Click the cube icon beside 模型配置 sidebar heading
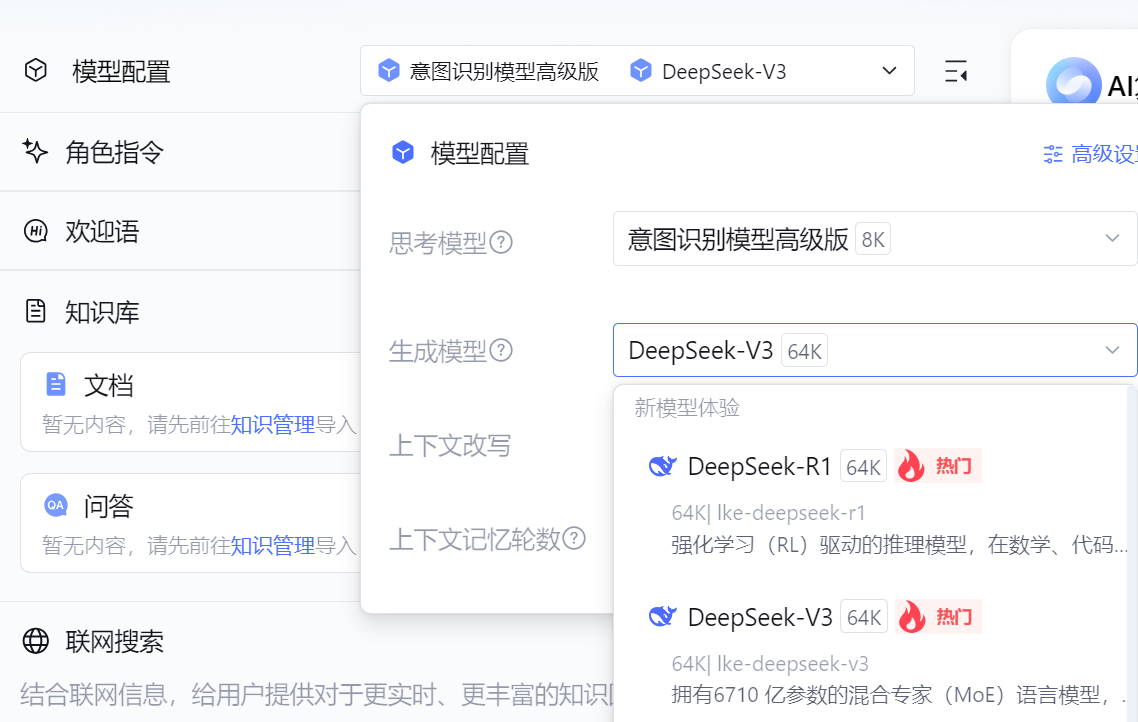This screenshot has width=1138, height=722. click(x=36, y=70)
